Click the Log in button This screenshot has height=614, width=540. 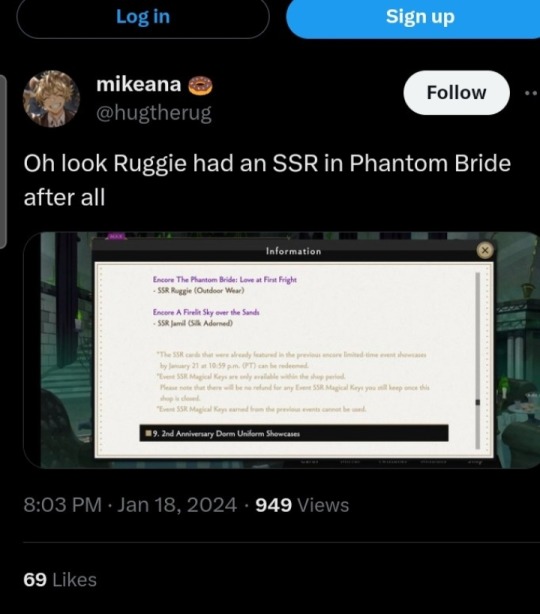[x=143, y=18]
